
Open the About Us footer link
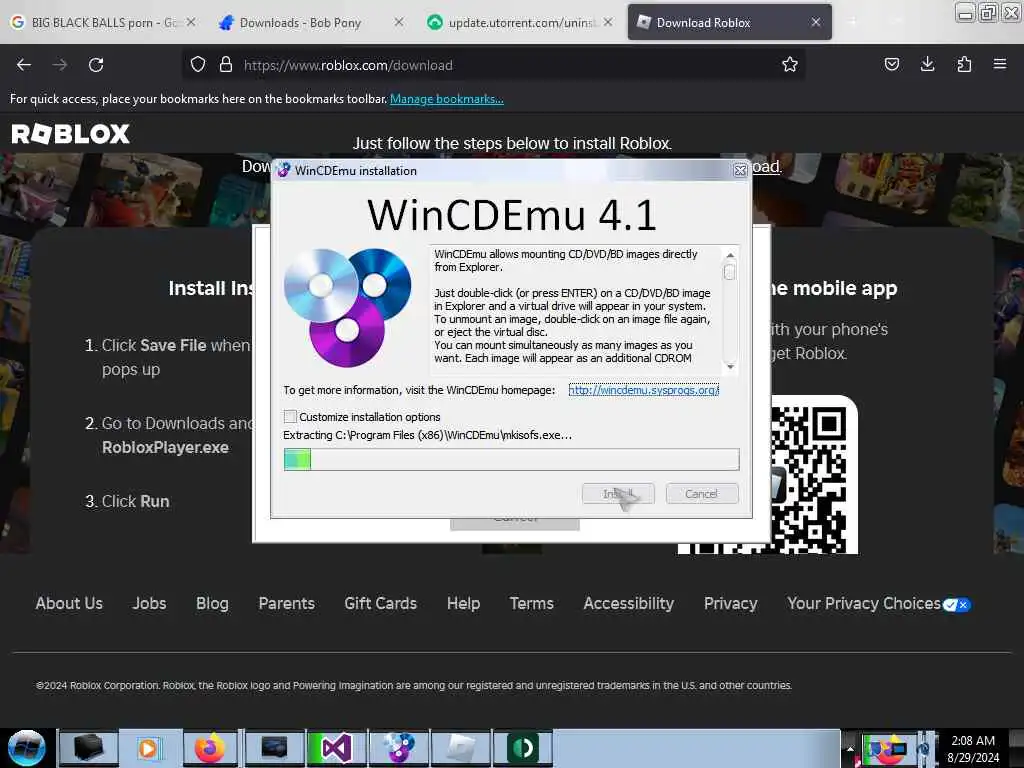click(69, 603)
